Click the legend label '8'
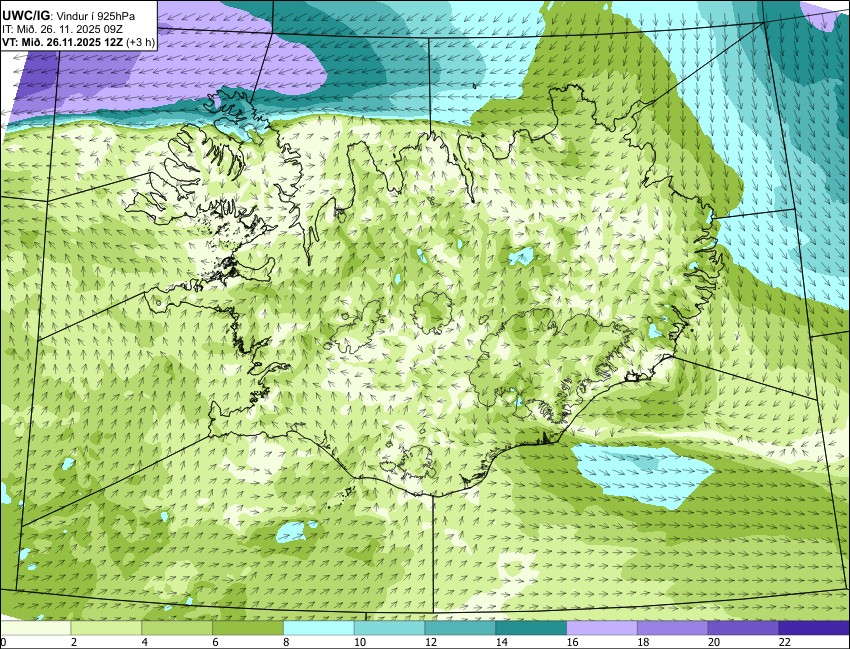This screenshot has width=850, height=649. click(x=286, y=642)
